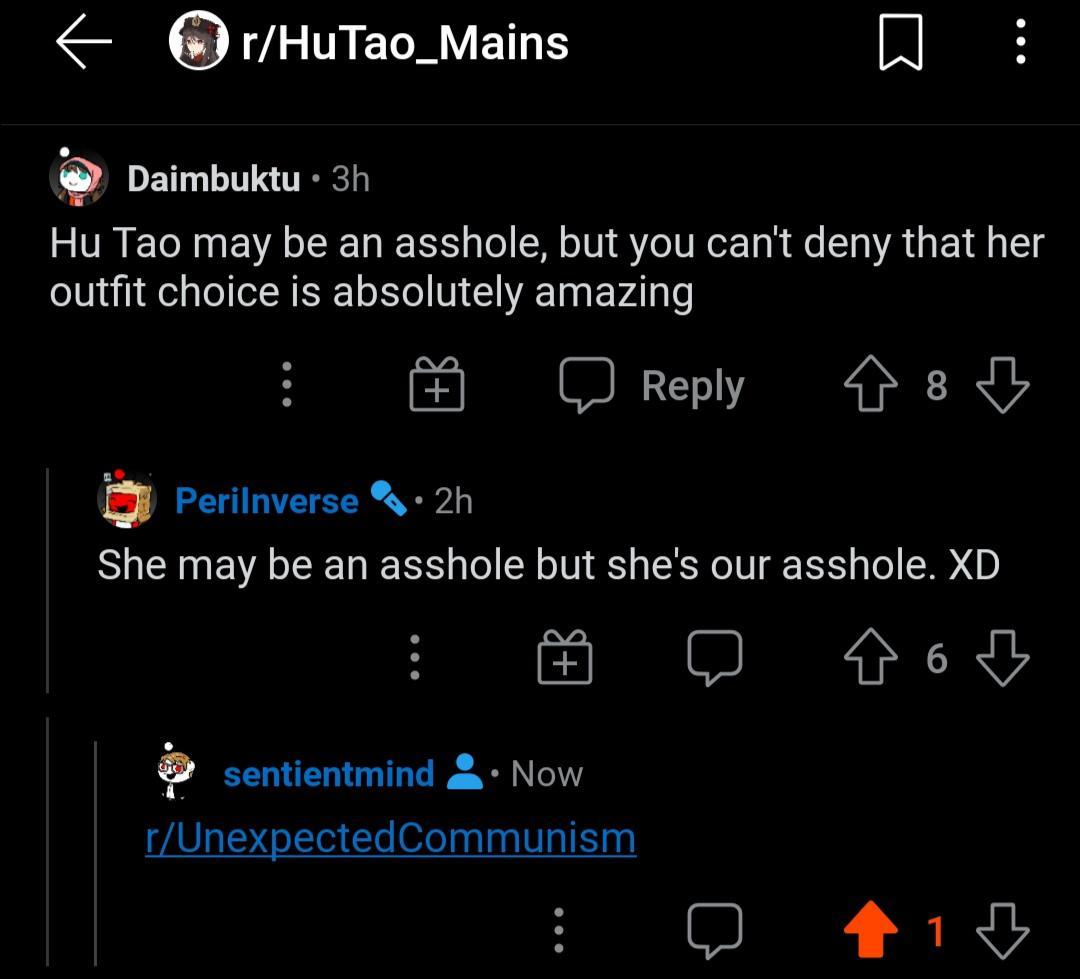Downvote Daimbuktu's comment
The height and width of the screenshot is (979, 1080).
pos(1004,384)
